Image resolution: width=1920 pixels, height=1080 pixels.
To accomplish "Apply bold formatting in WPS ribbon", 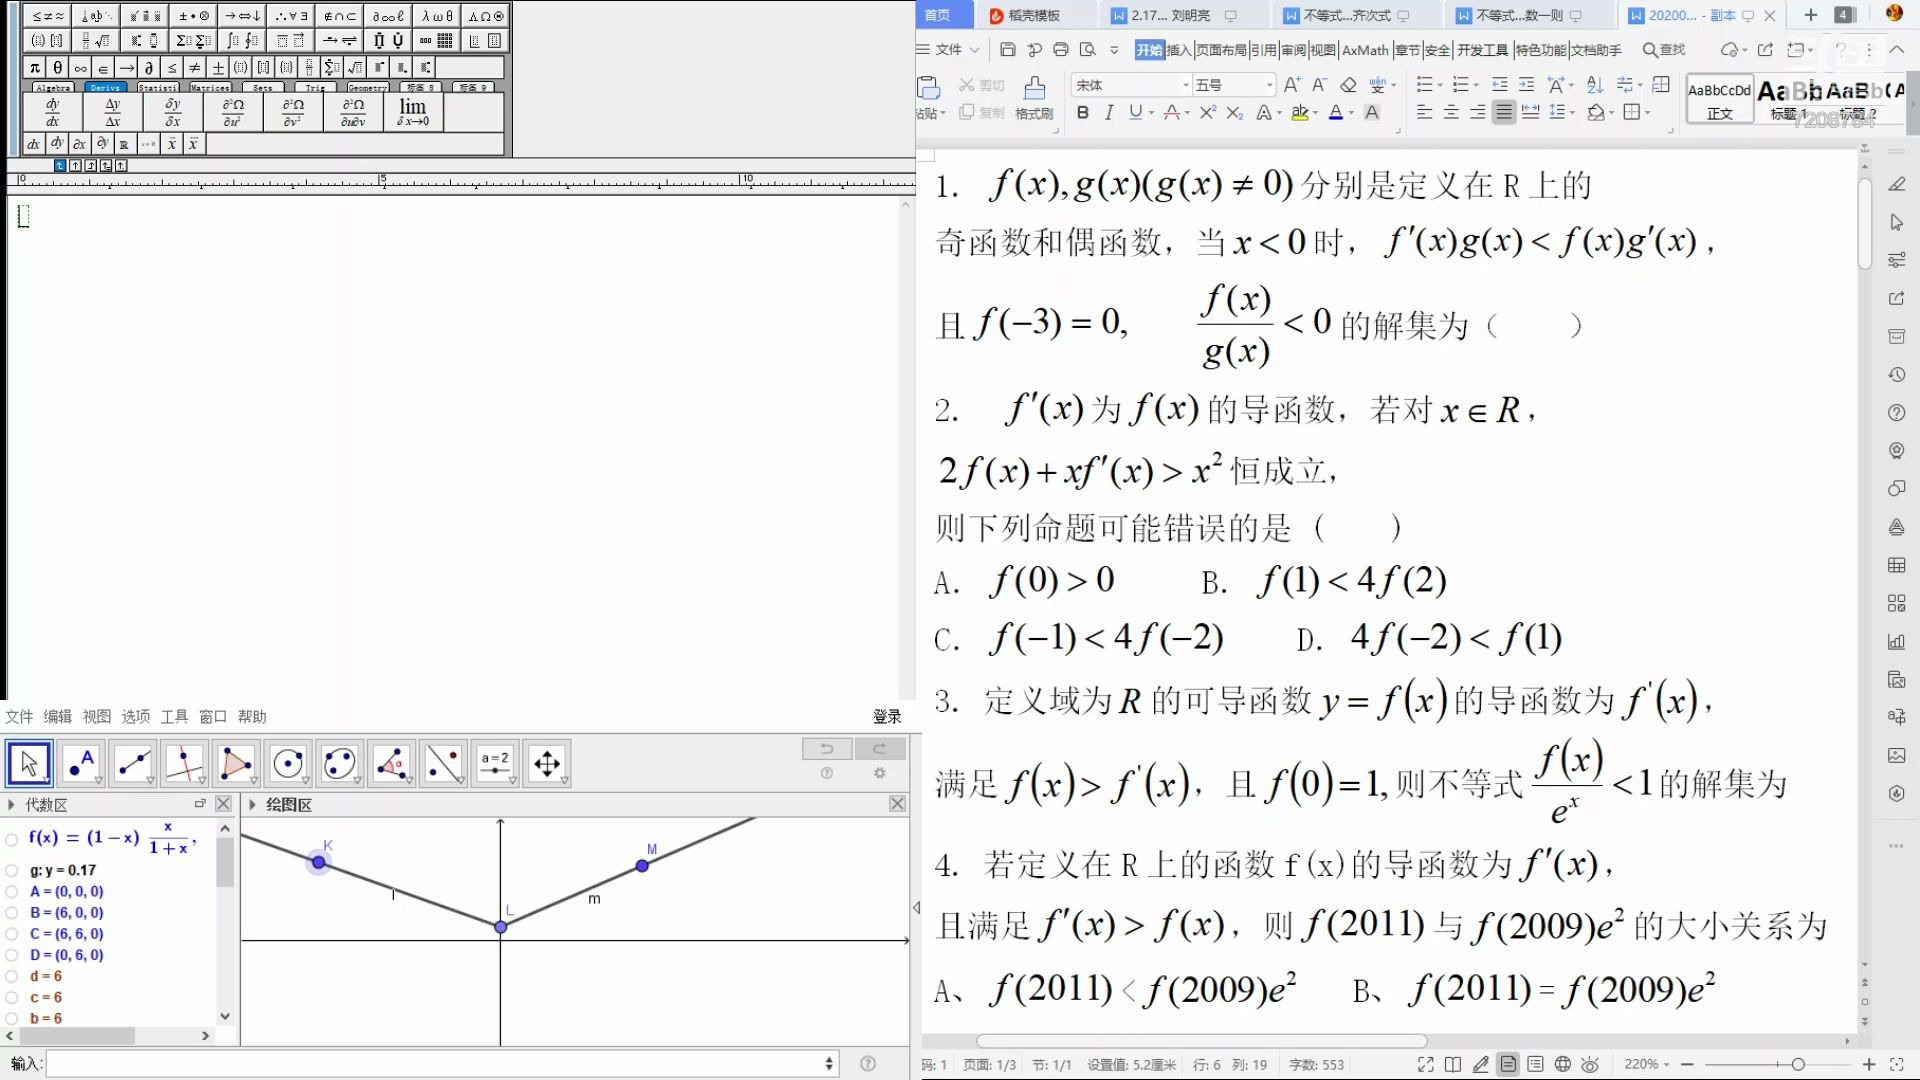I will coord(1082,113).
